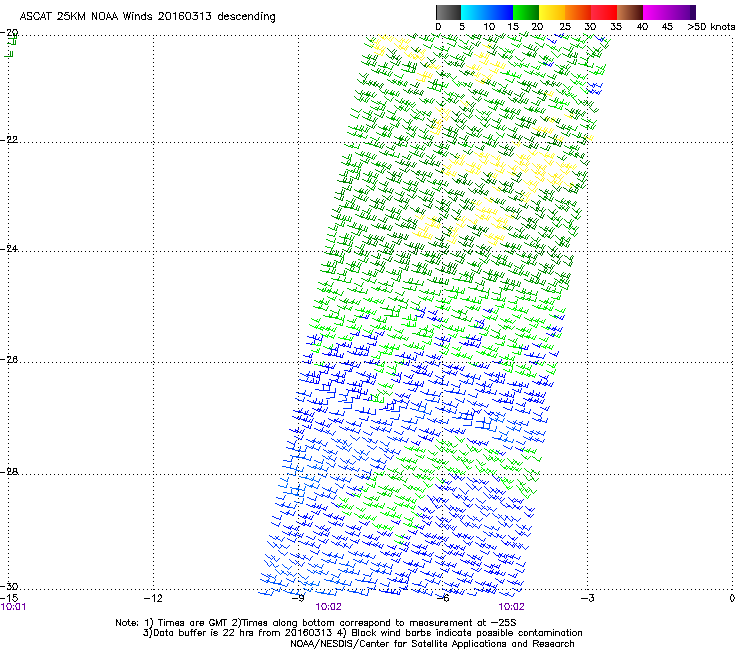Click the '45' legend tick label
The height and width of the screenshot is (650, 740).
[667, 27]
